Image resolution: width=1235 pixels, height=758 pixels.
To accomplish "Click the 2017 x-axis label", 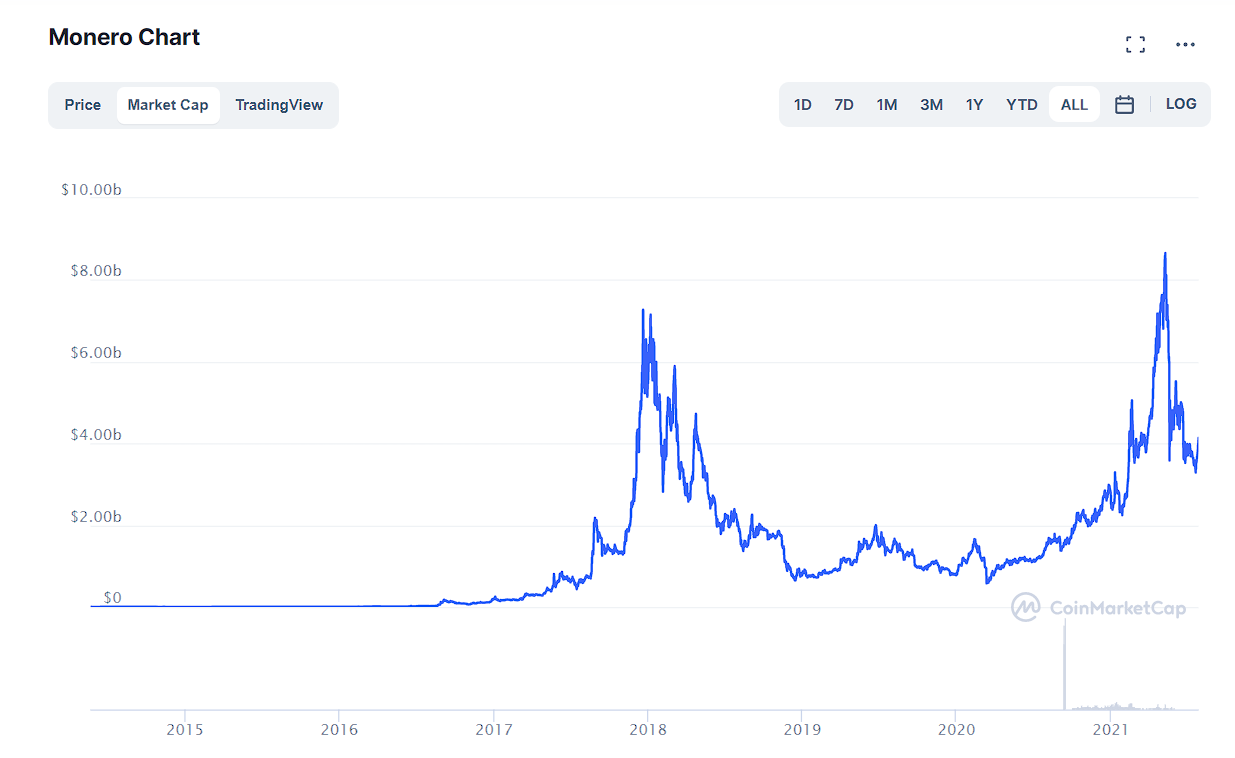I will pyautogui.click(x=493, y=729).
